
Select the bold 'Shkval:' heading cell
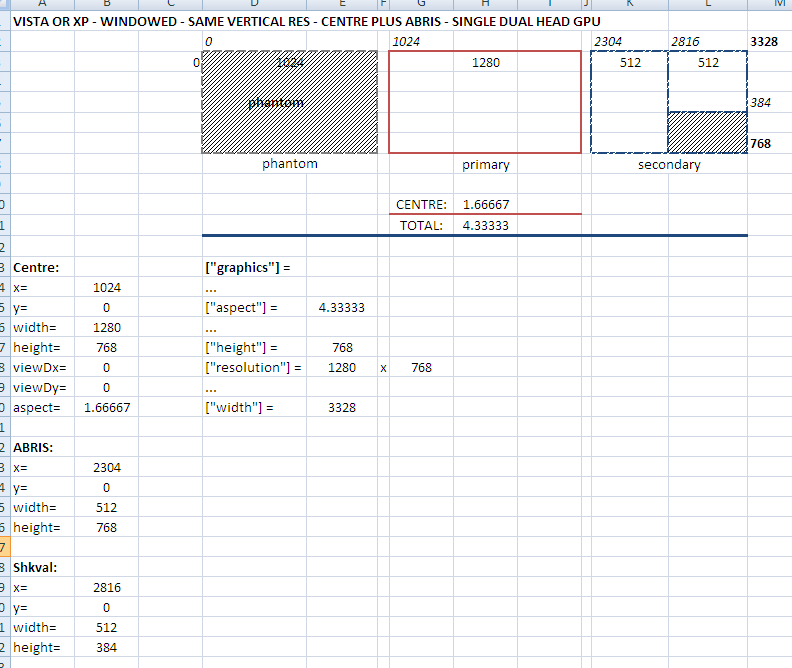(42, 568)
